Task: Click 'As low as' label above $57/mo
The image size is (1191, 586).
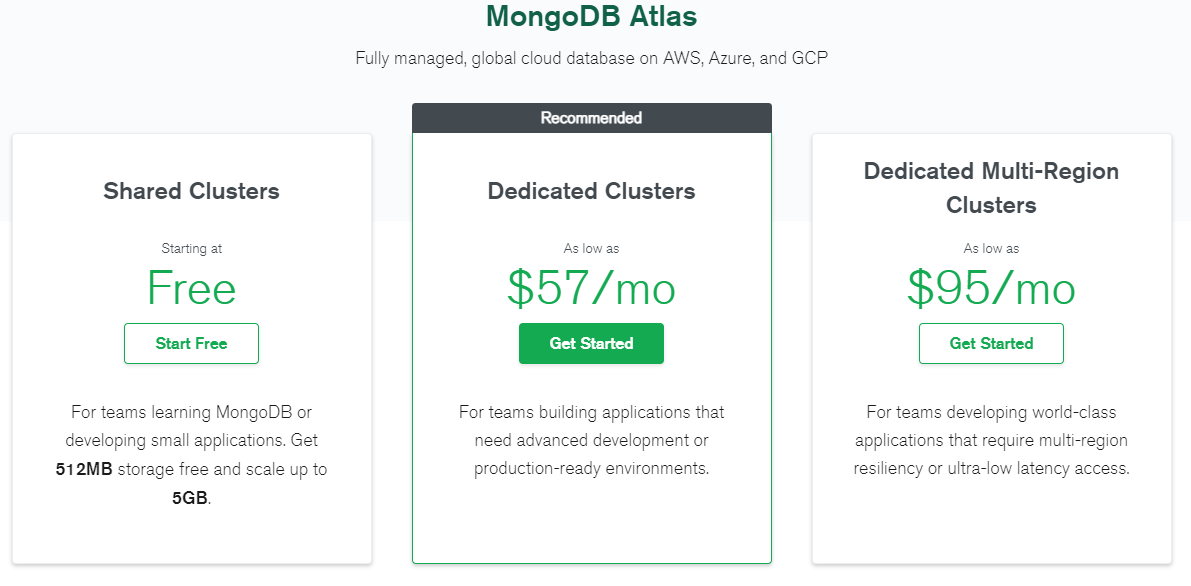Action: coord(591,248)
